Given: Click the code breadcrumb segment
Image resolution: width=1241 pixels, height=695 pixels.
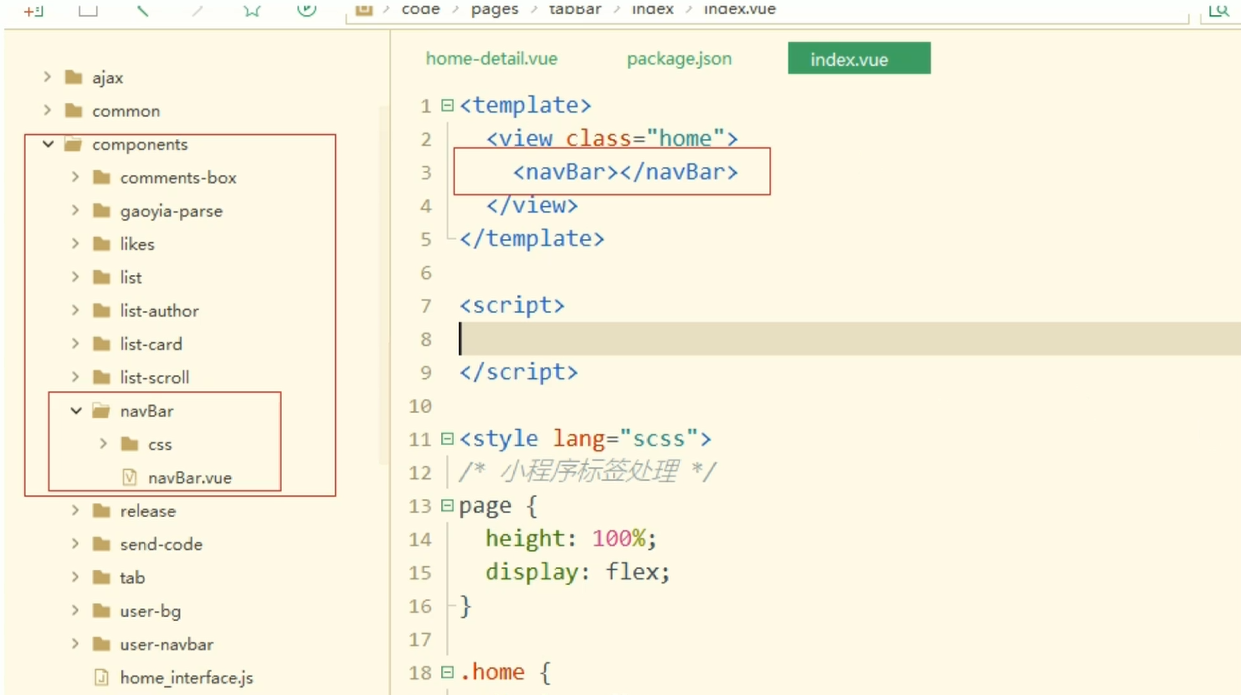Looking at the screenshot, I should pyautogui.click(x=420, y=9).
